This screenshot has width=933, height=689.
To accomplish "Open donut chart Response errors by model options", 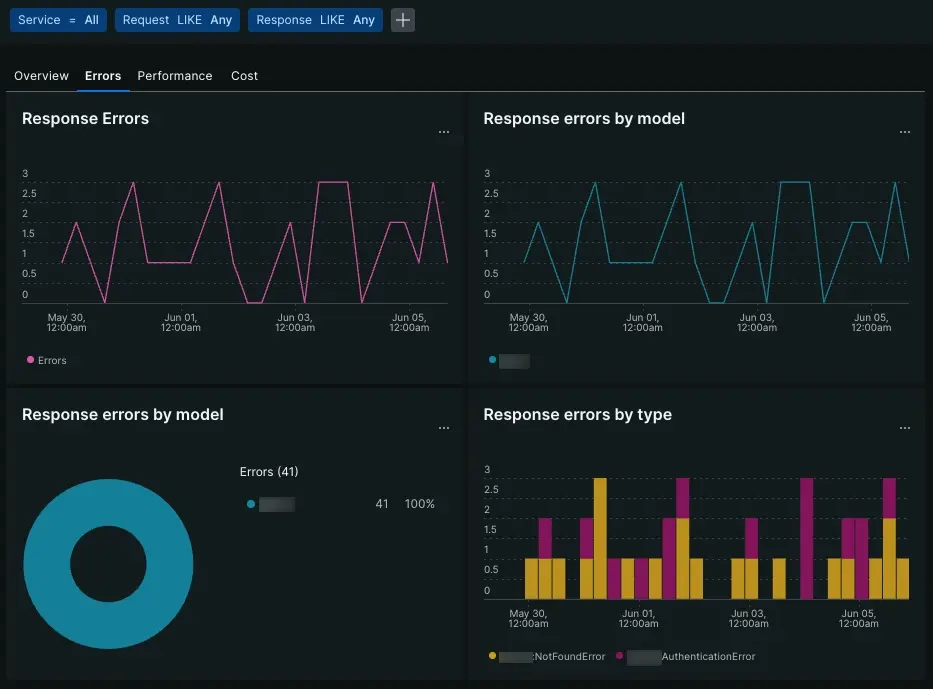I will tap(444, 428).
